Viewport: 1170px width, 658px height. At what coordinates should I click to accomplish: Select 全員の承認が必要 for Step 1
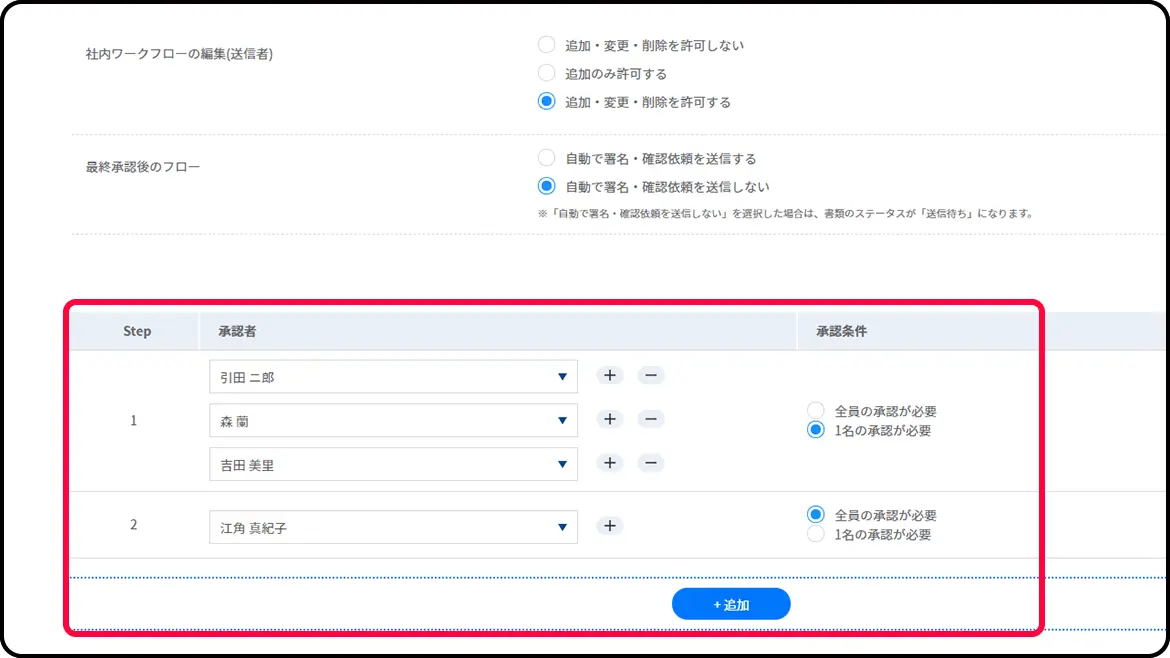click(x=816, y=411)
